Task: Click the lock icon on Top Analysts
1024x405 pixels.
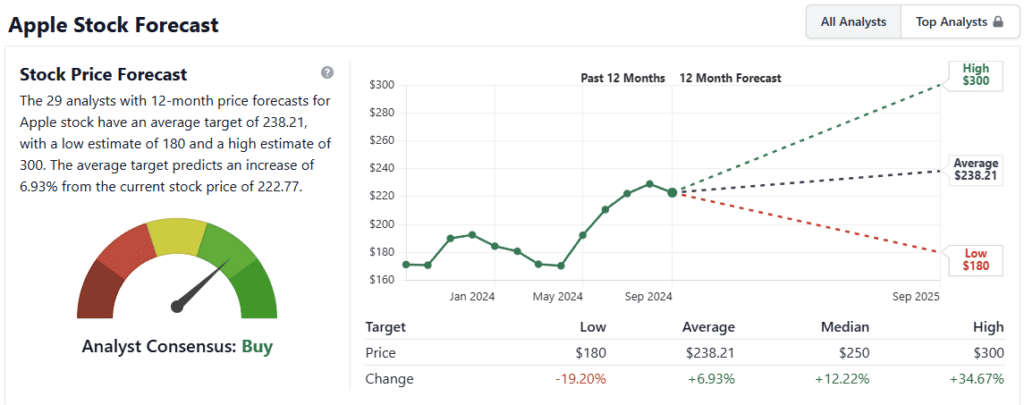Action: pyautogui.click(x=997, y=22)
